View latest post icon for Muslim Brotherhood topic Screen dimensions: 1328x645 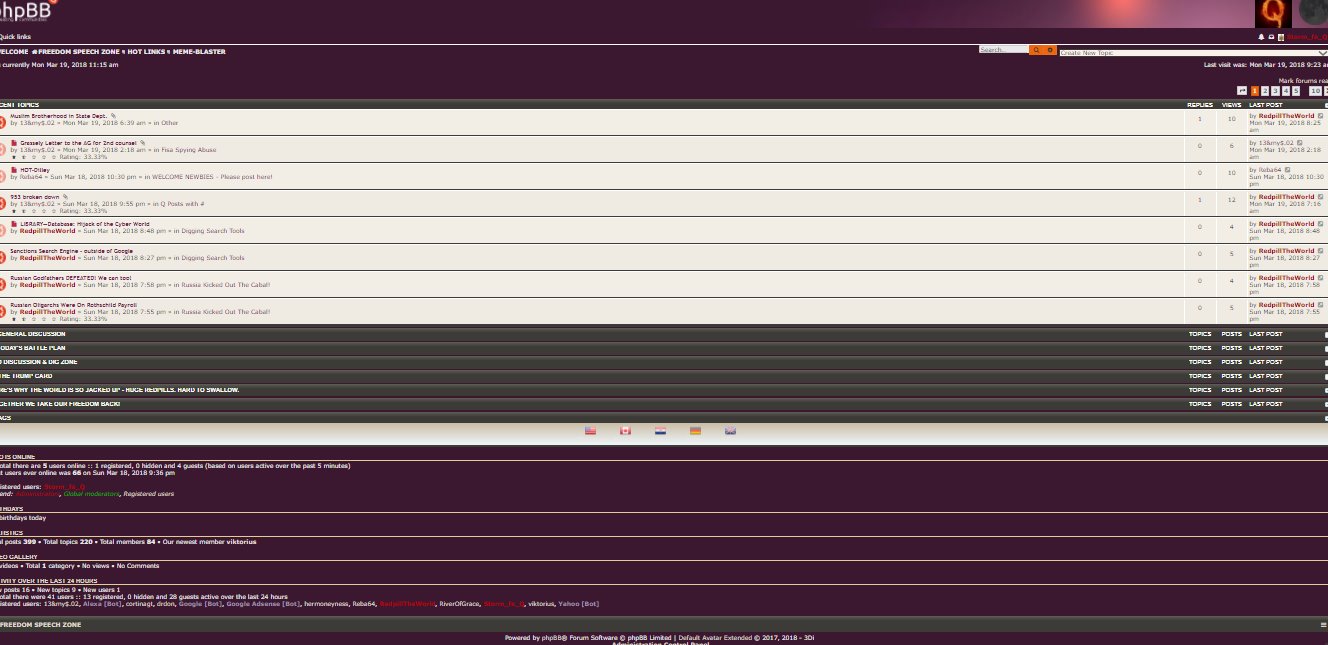1321,116
